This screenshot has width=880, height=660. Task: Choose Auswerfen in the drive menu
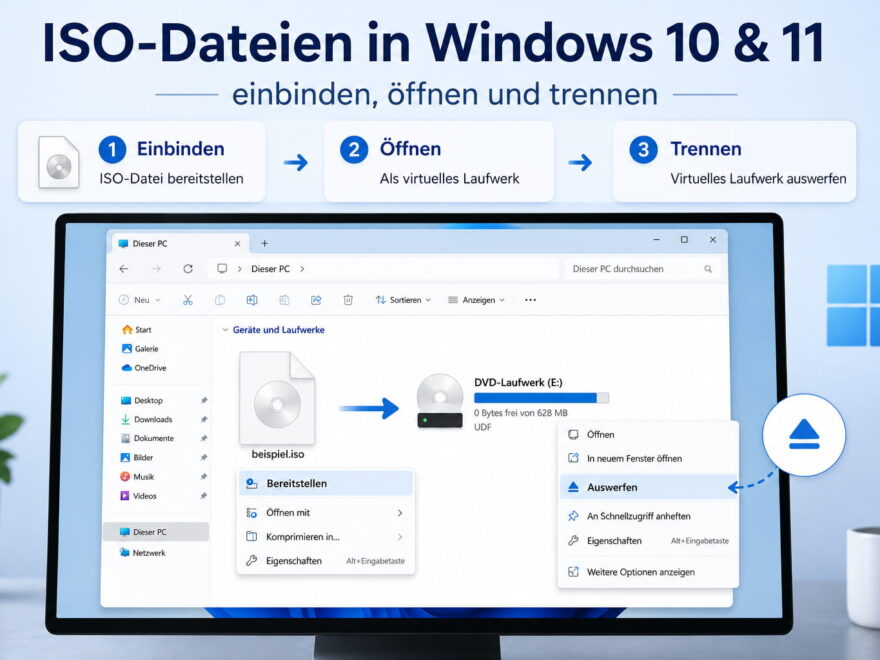pyautogui.click(x=648, y=487)
